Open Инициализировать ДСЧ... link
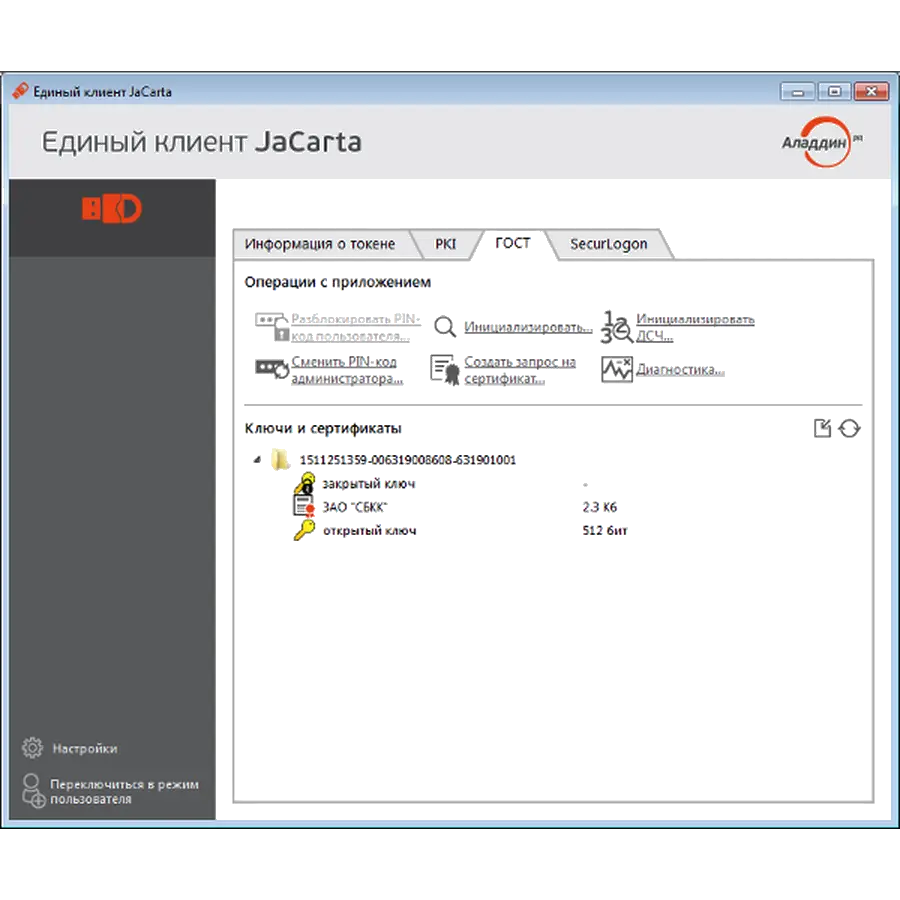Viewport: 900px width, 900px height. pyautogui.click(x=695, y=327)
